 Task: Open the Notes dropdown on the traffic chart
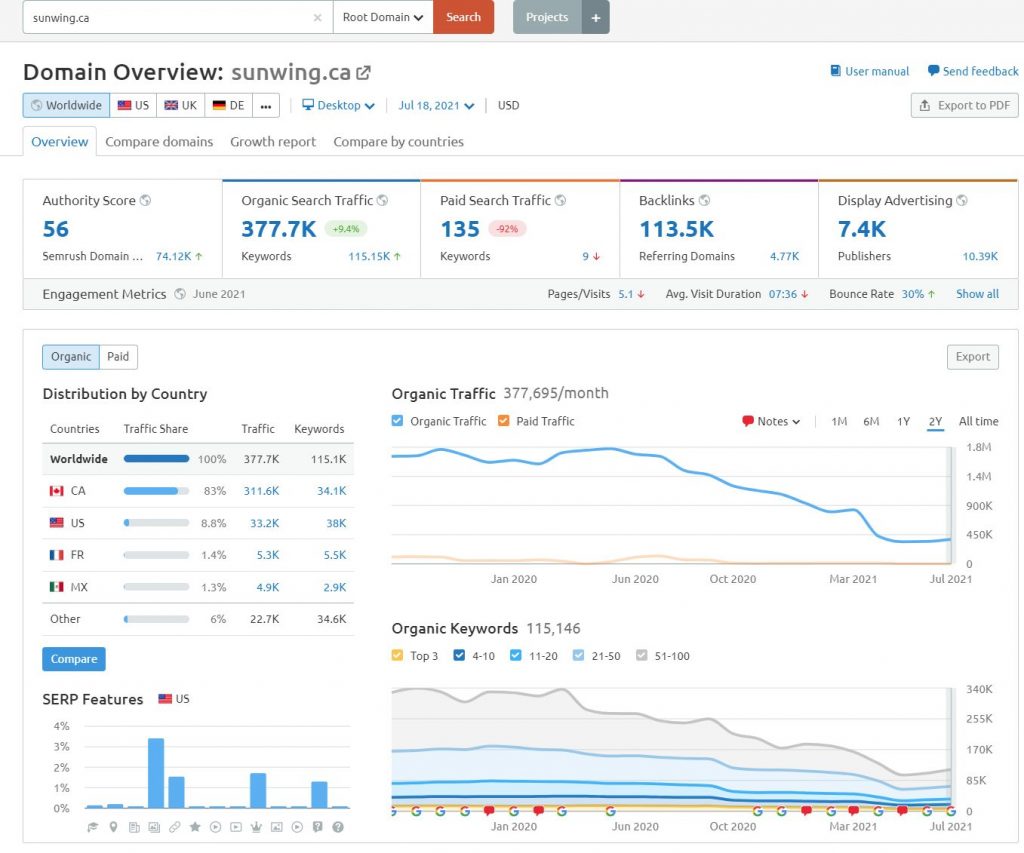[771, 421]
